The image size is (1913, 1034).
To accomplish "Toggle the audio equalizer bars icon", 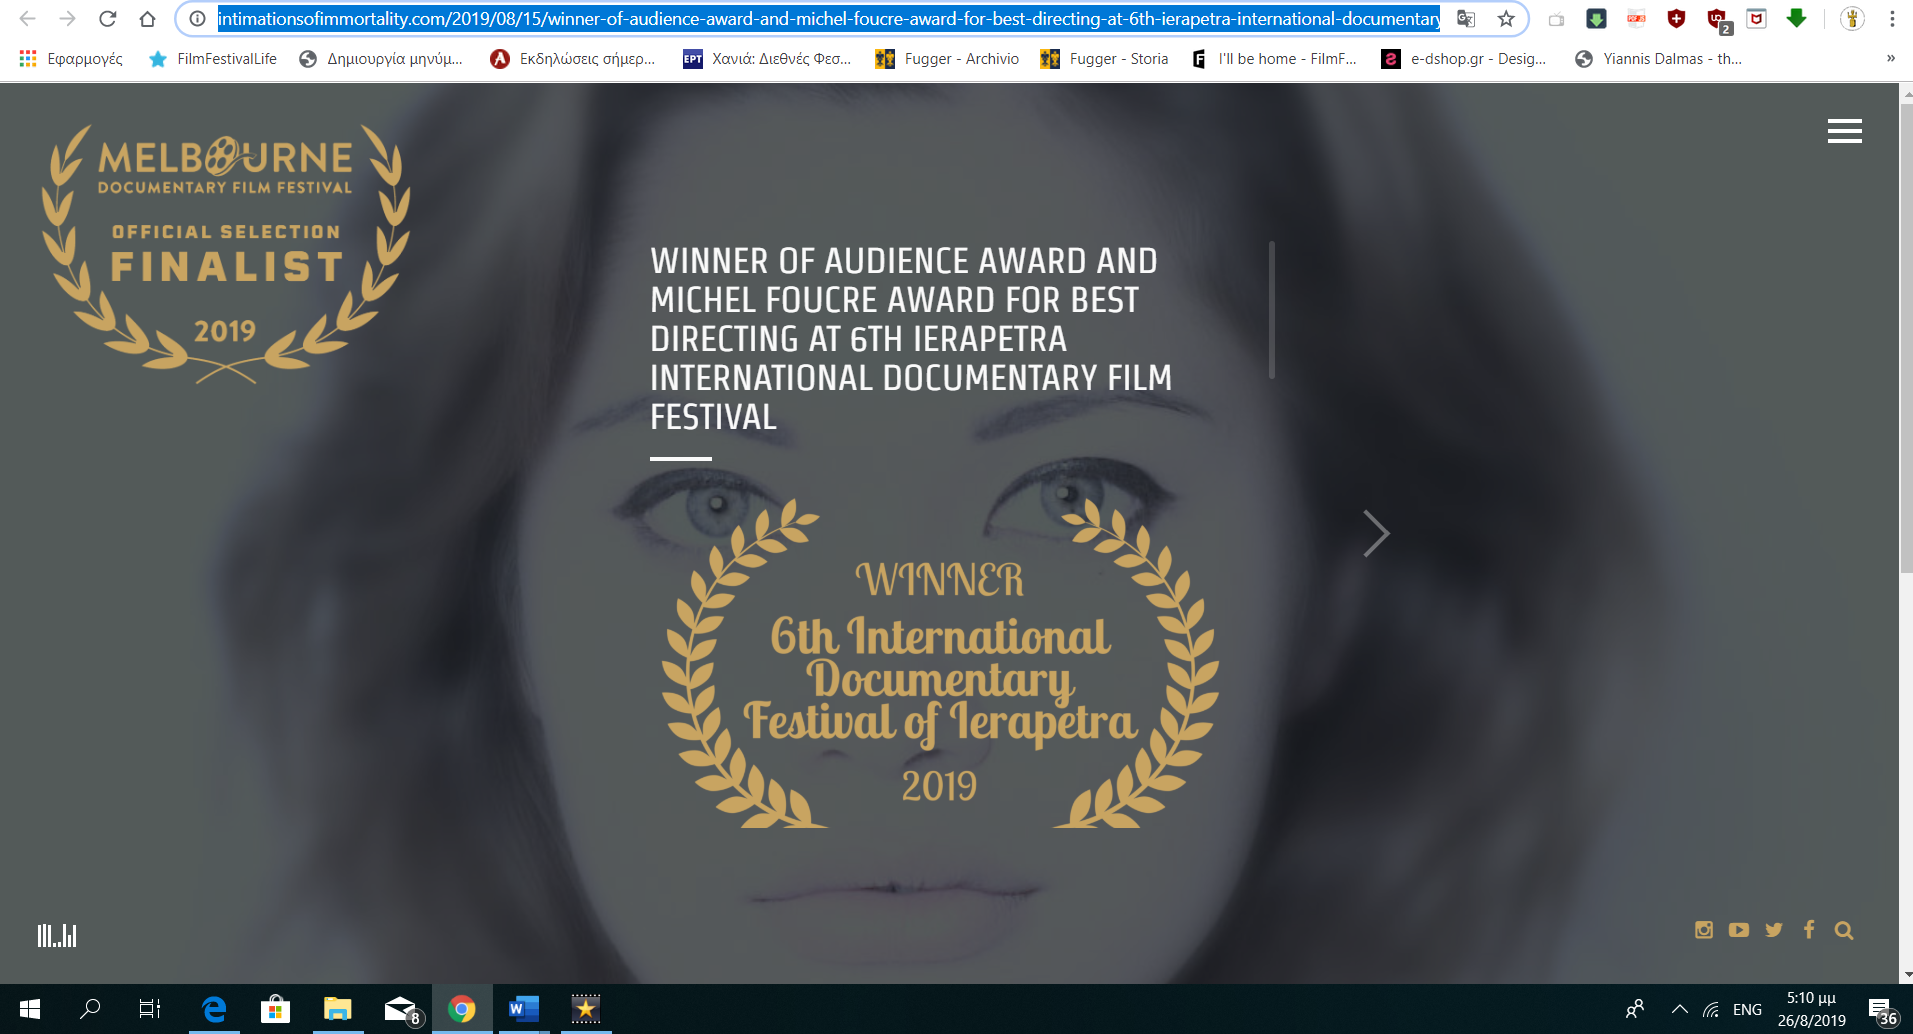I will (57, 936).
